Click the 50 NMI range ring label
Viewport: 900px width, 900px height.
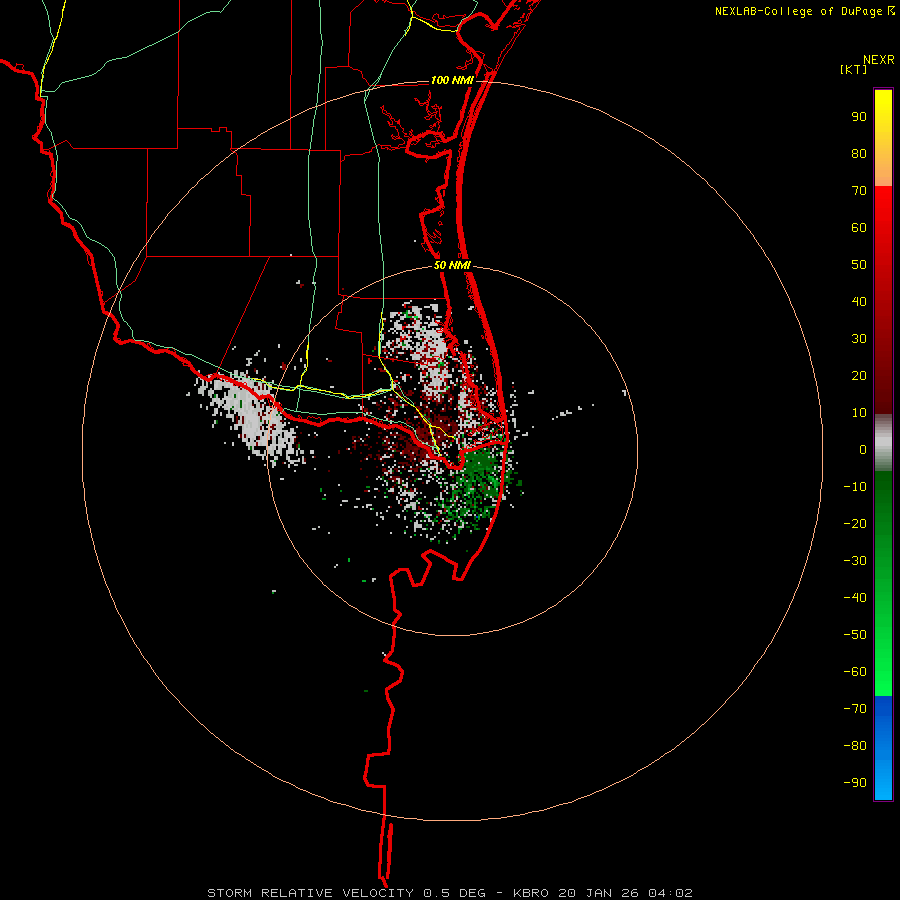tap(452, 265)
